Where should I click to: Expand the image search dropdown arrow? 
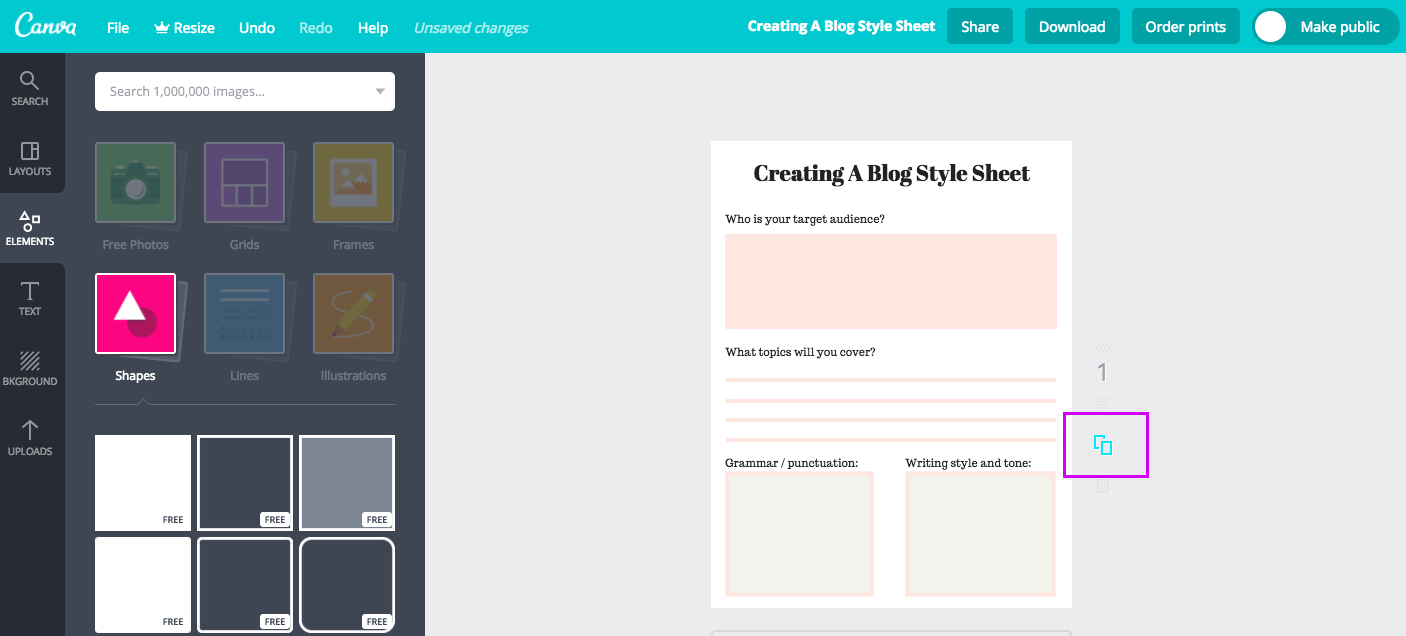[x=380, y=92]
